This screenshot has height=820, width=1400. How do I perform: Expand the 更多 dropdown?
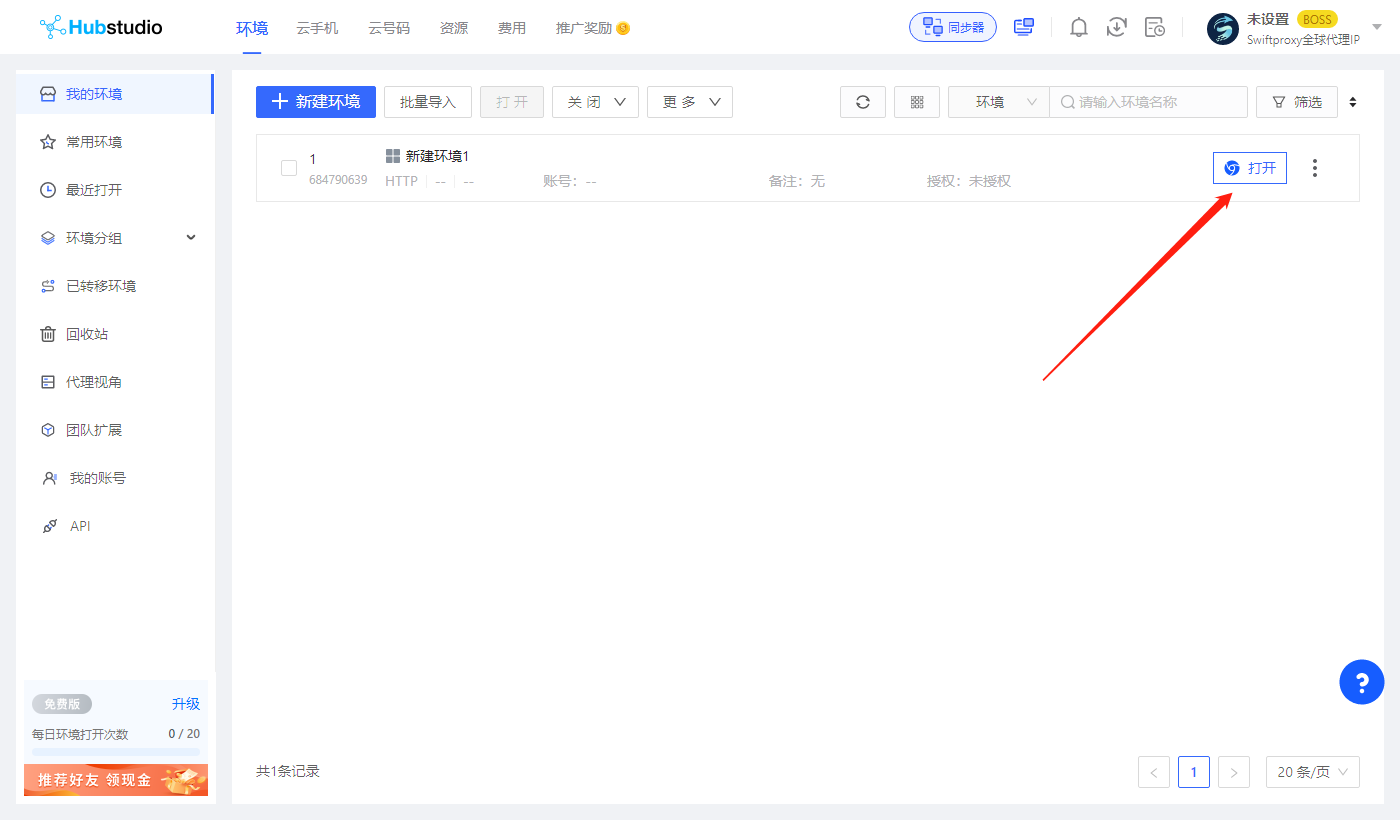[x=689, y=101]
